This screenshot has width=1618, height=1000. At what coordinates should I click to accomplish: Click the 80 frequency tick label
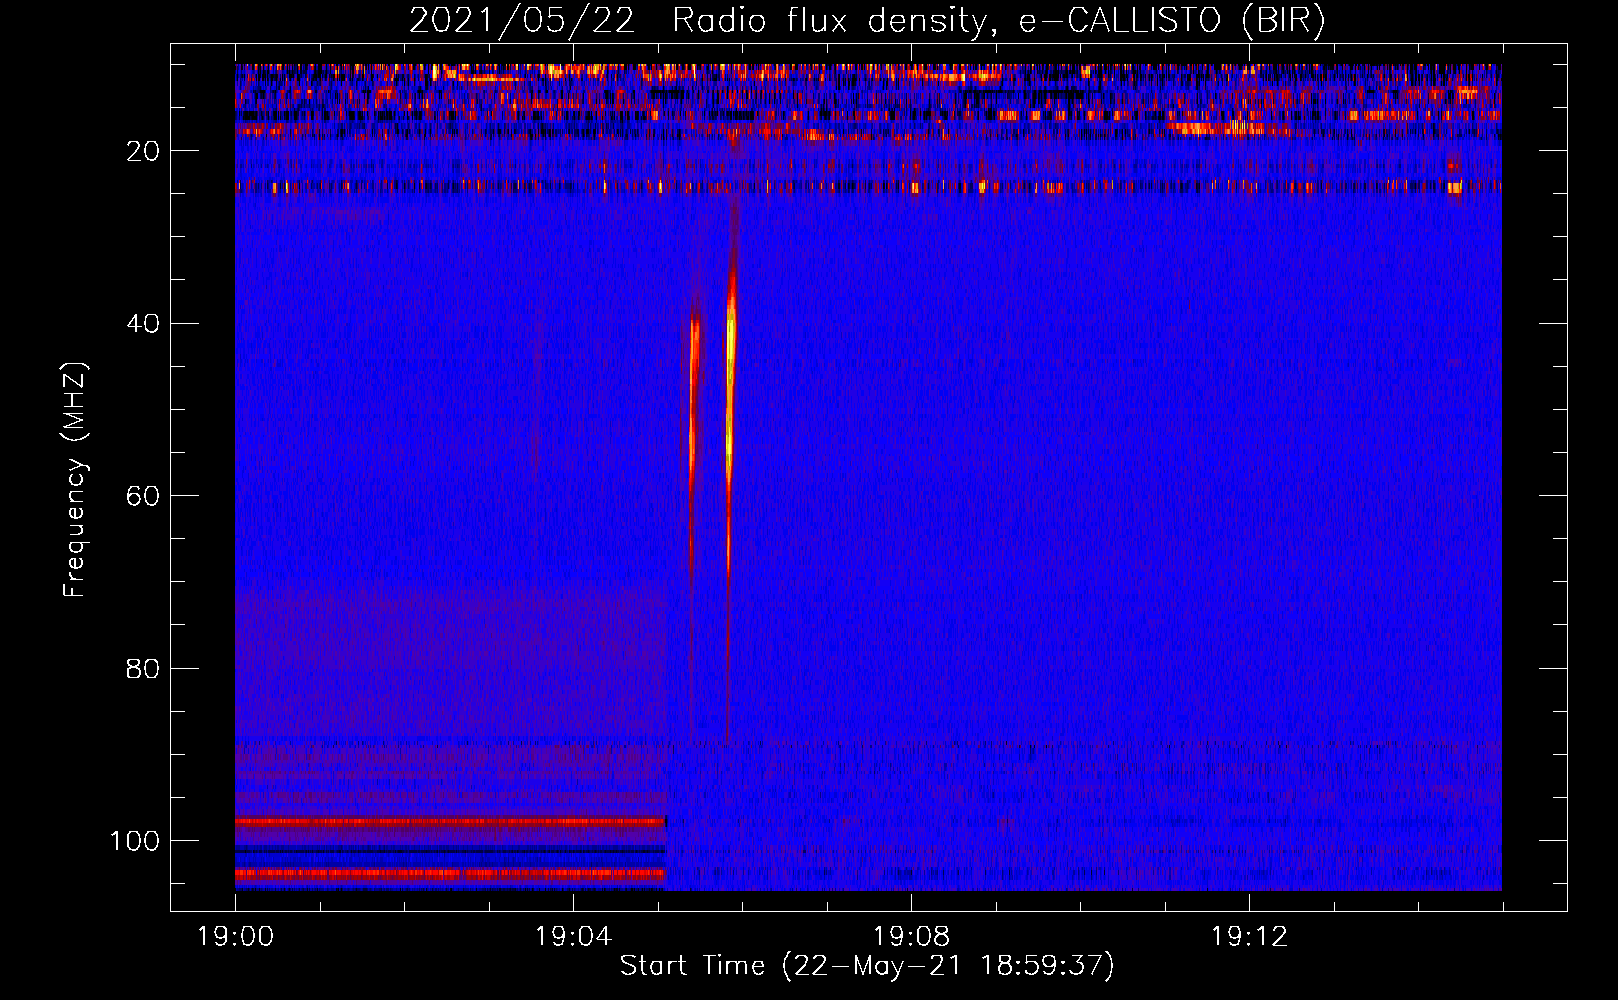click(143, 668)
